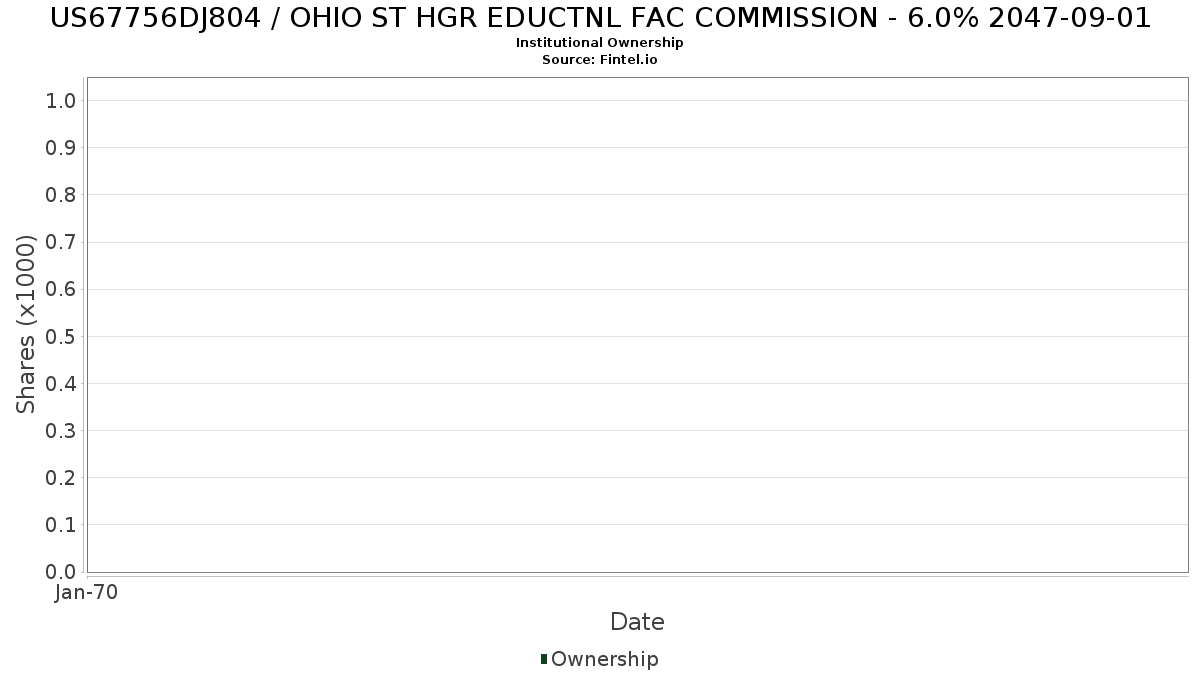The image size is (1200, 675).
Task: Click the Ownership legend color swatch
Action: click(x=544, y=659)
